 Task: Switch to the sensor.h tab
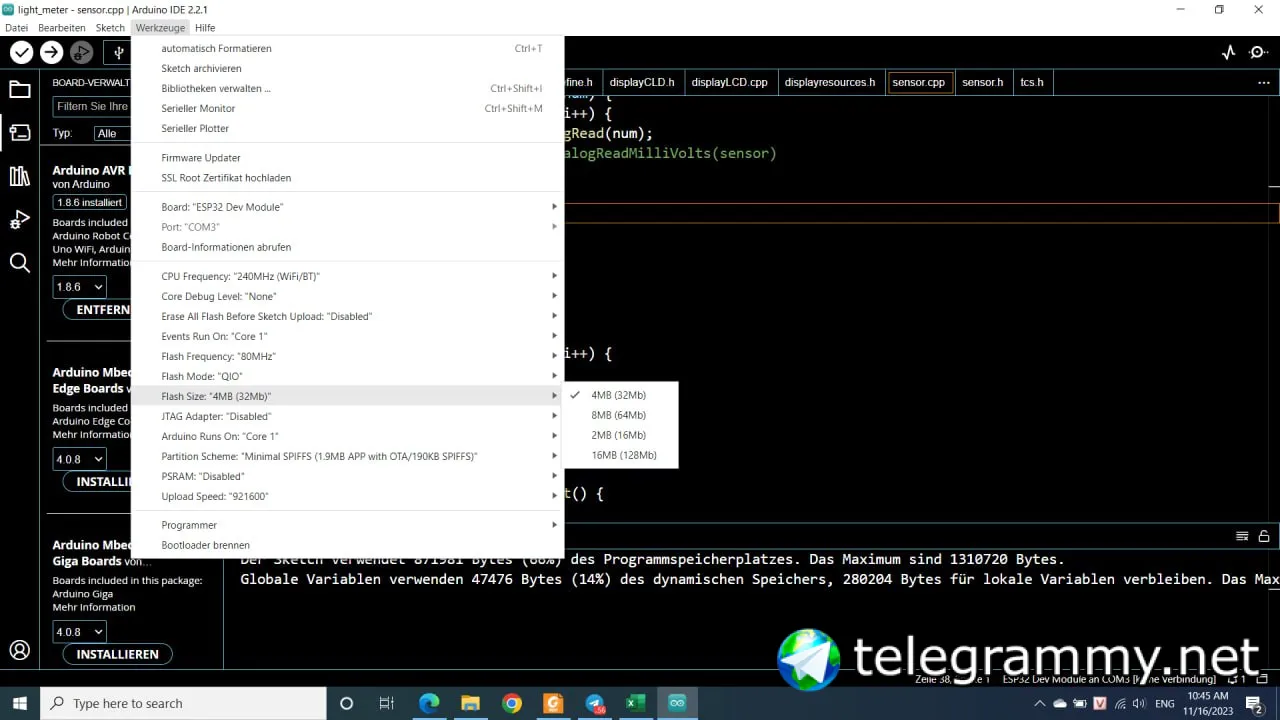tap(982, 82)
